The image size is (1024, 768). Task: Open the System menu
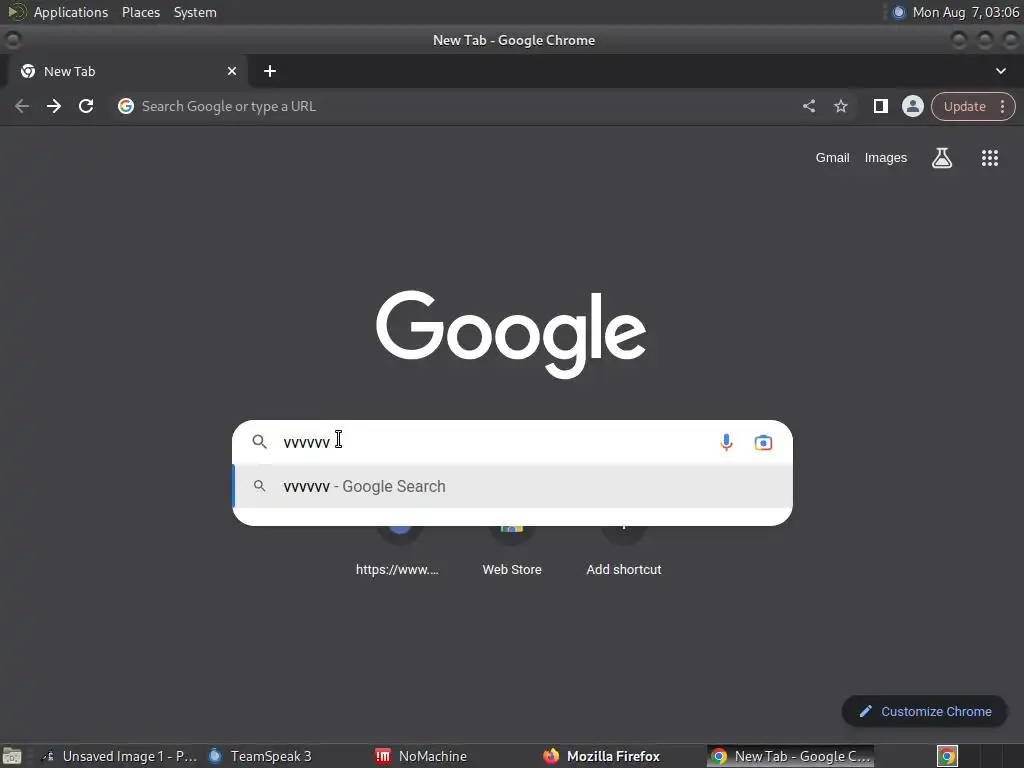pos(195,12)
